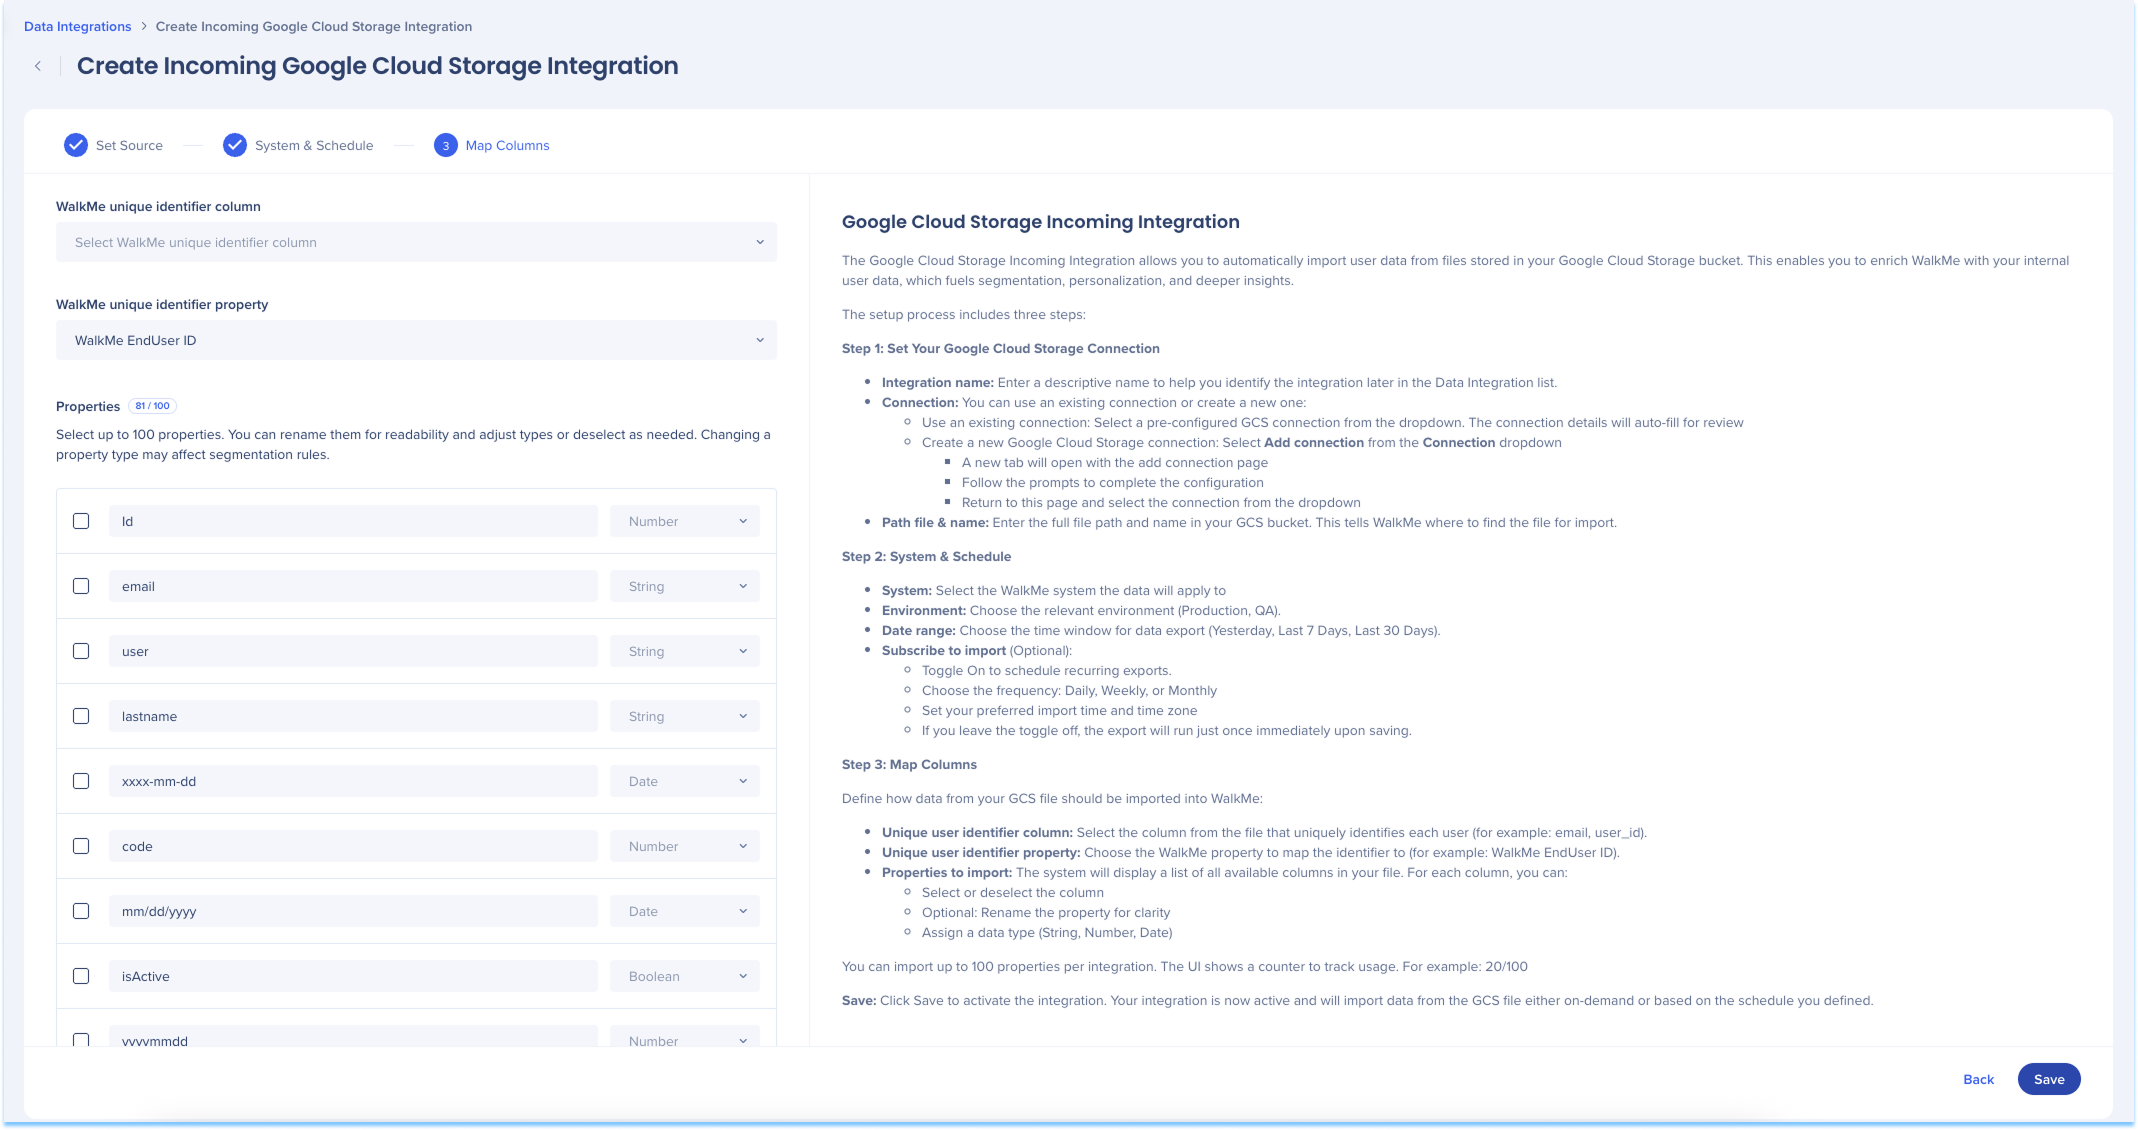The width and height of the screenshot is (2138, 1130).
Task: Check the code property checkbox
Action: click(81, 846)
